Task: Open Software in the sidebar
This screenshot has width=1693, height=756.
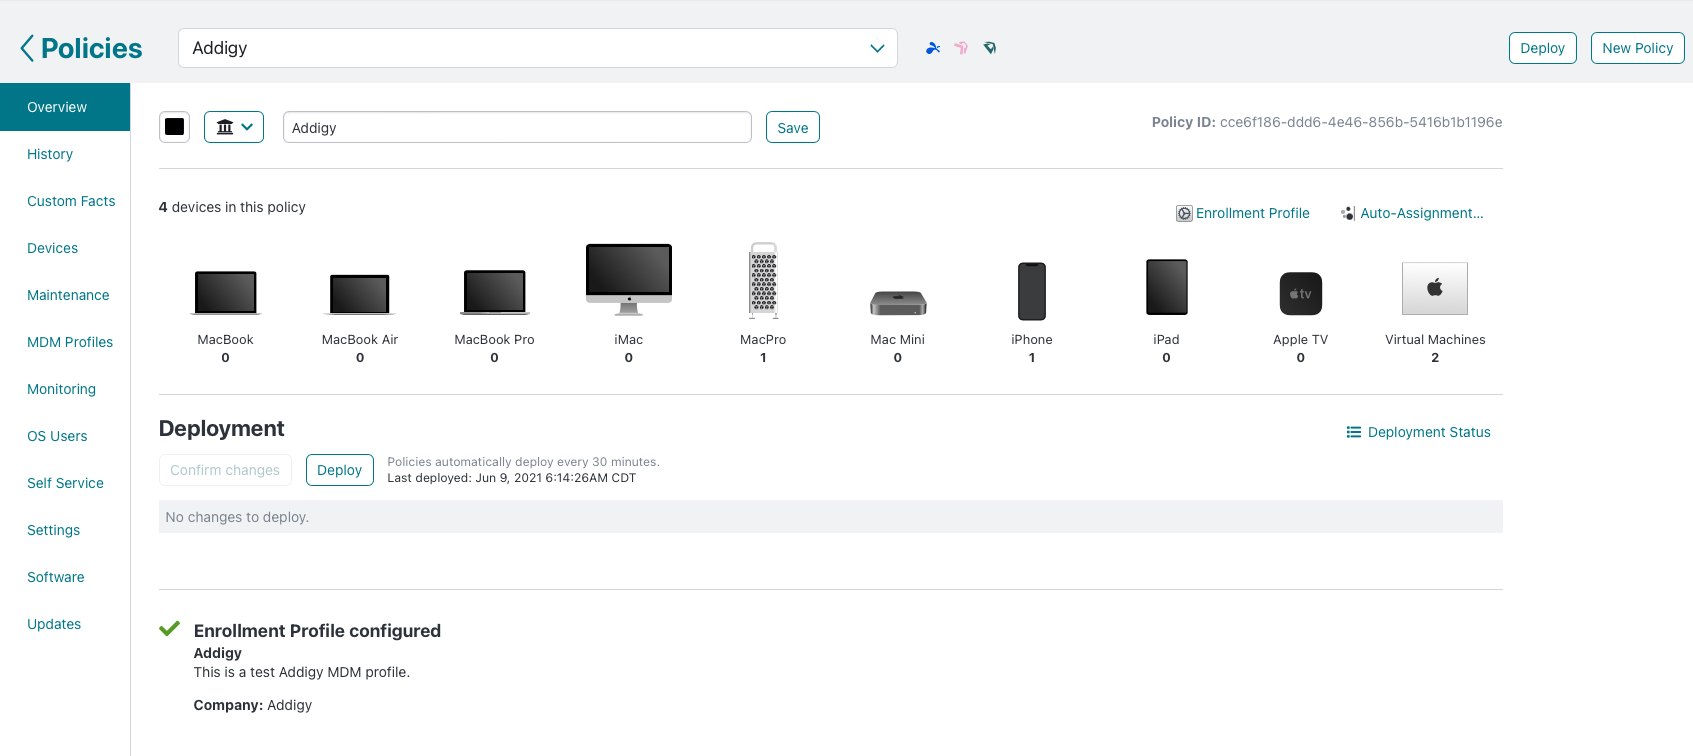Action: tap(55, 577)
